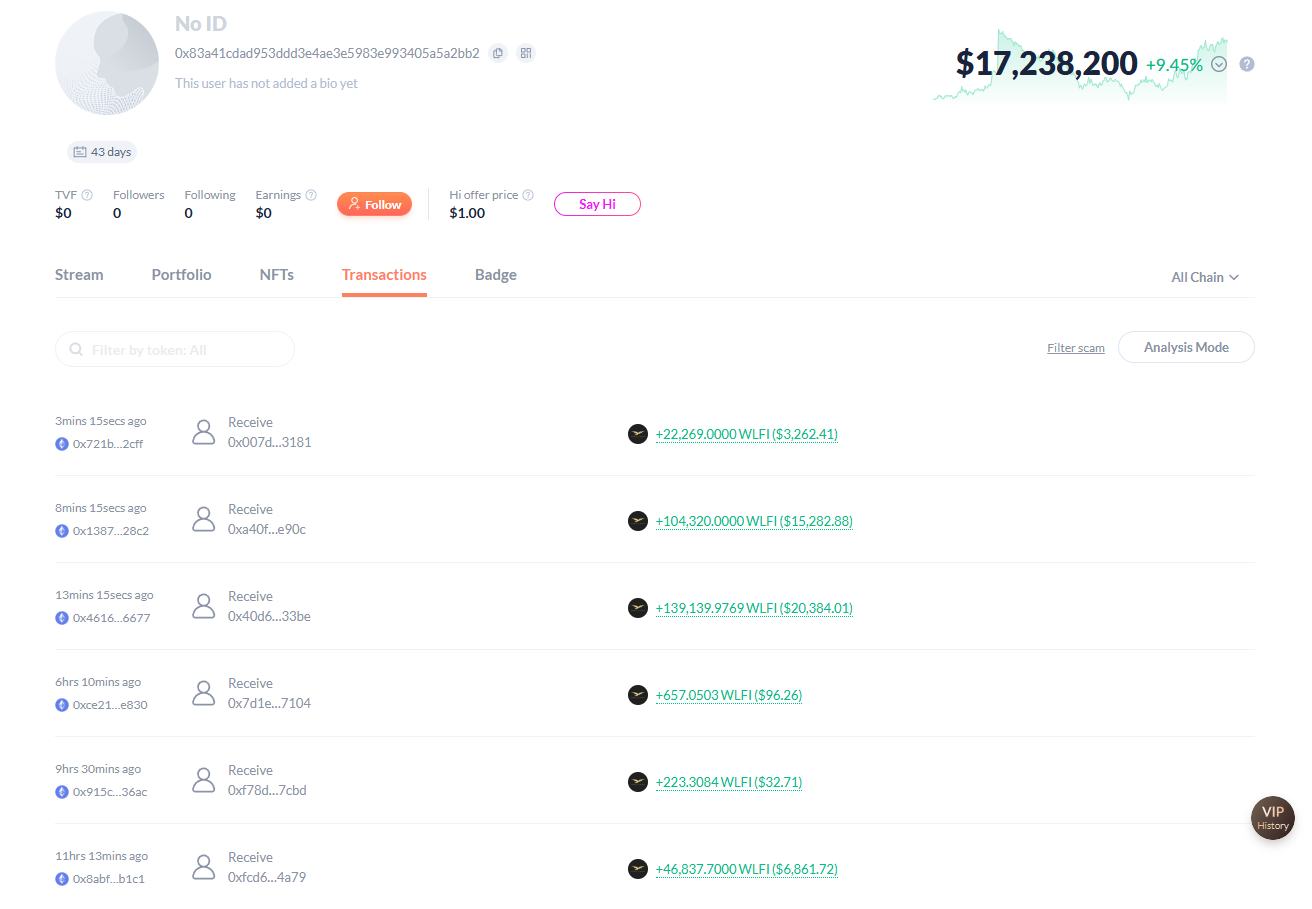
Task: Click the profile avatar image
Action: 107,64
